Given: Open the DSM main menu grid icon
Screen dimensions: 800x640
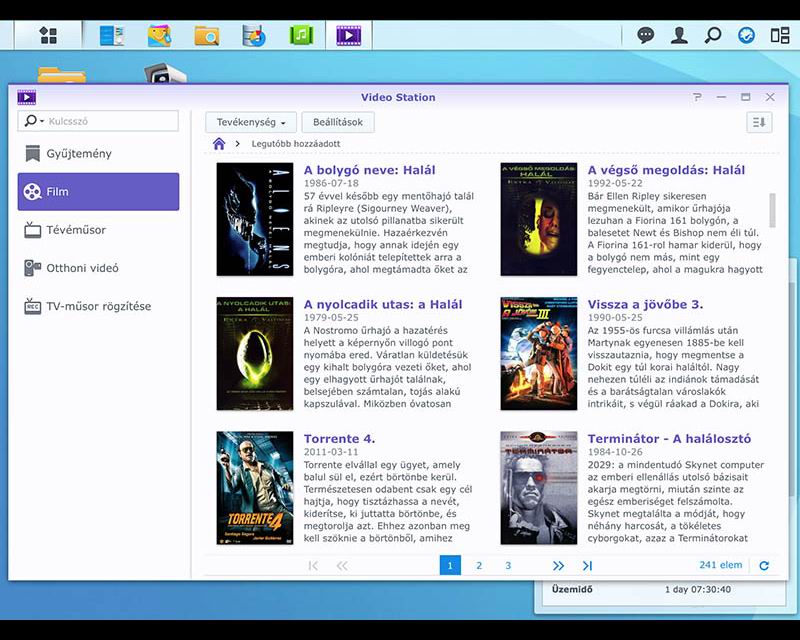Looking at the screenshot, I should coord(48,36).
